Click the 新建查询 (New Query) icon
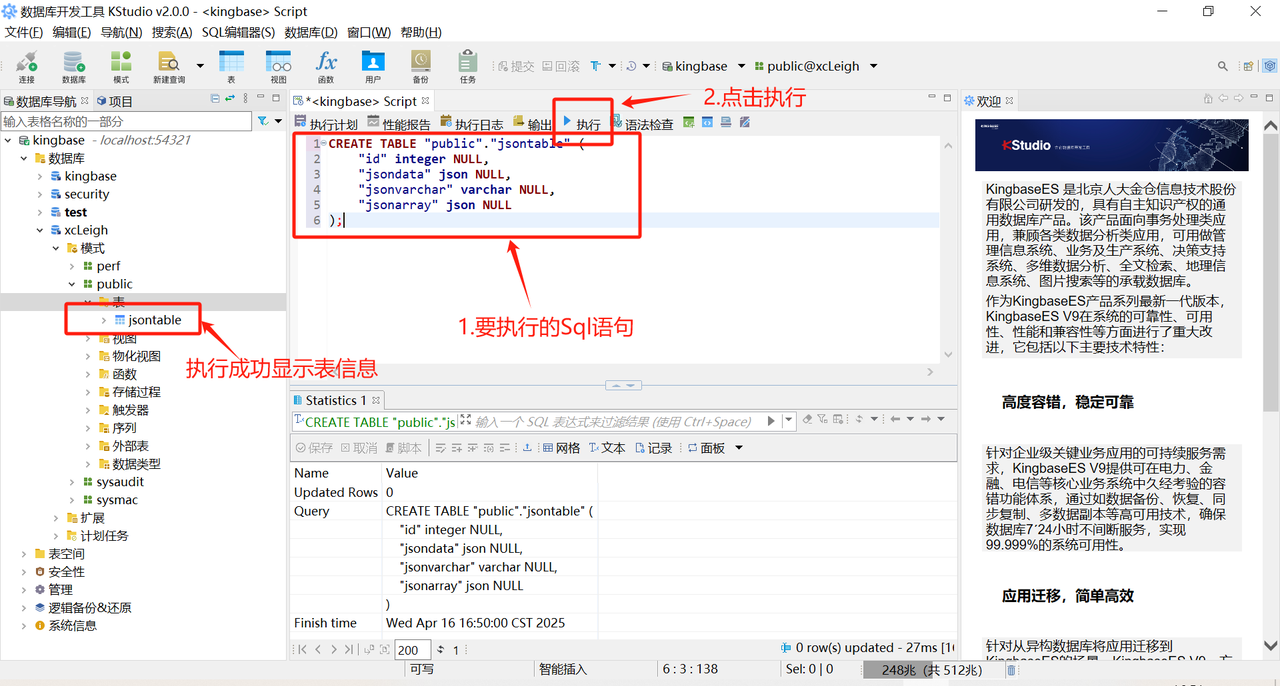The image size is (1280, 686). [x=169, y=66]
